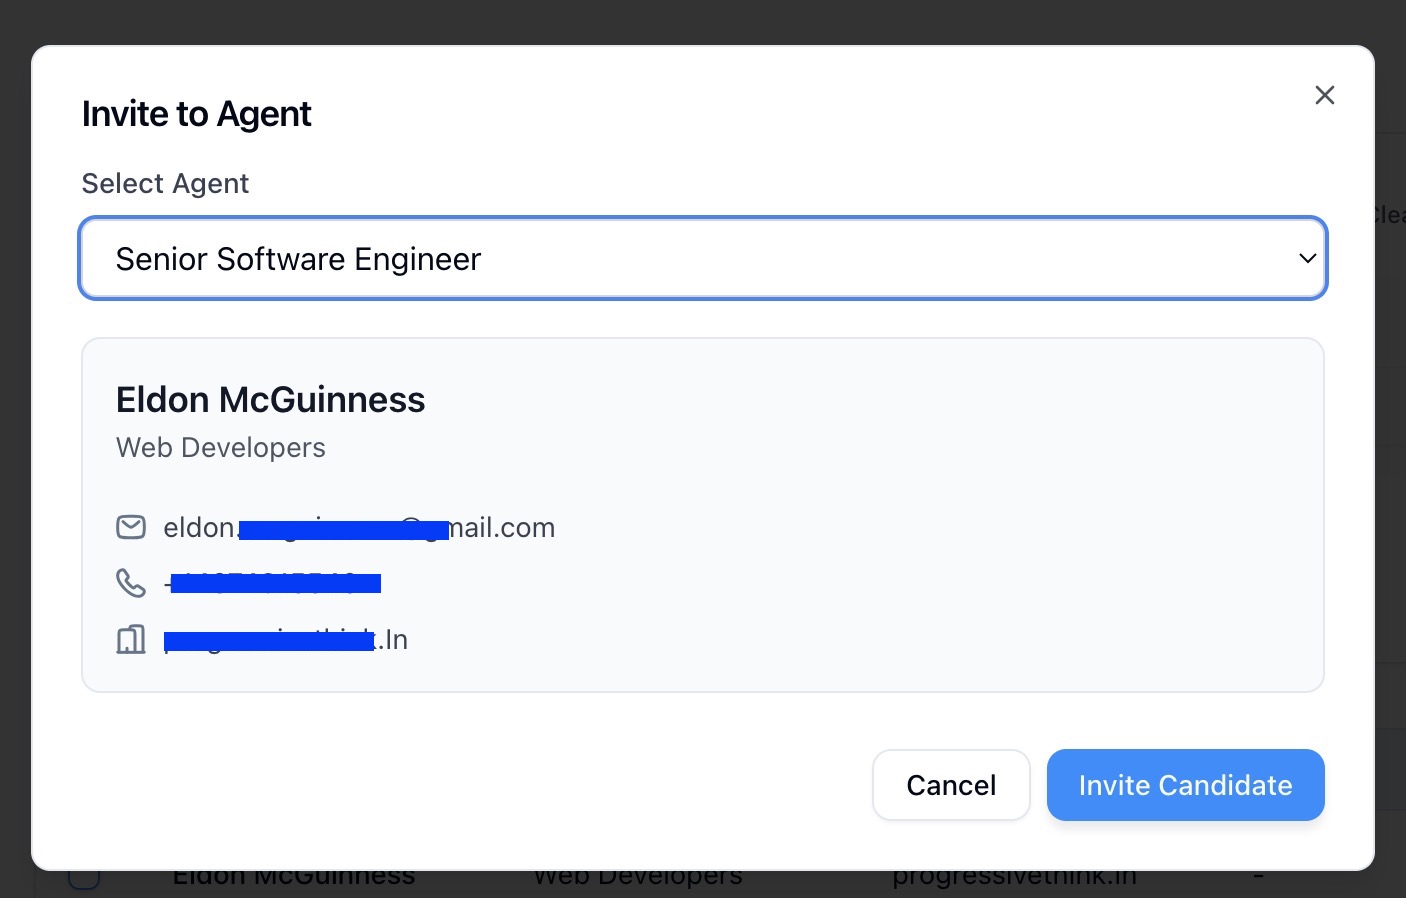Click the Eldon McGuinness row behind the dialog

coord(293,878)
